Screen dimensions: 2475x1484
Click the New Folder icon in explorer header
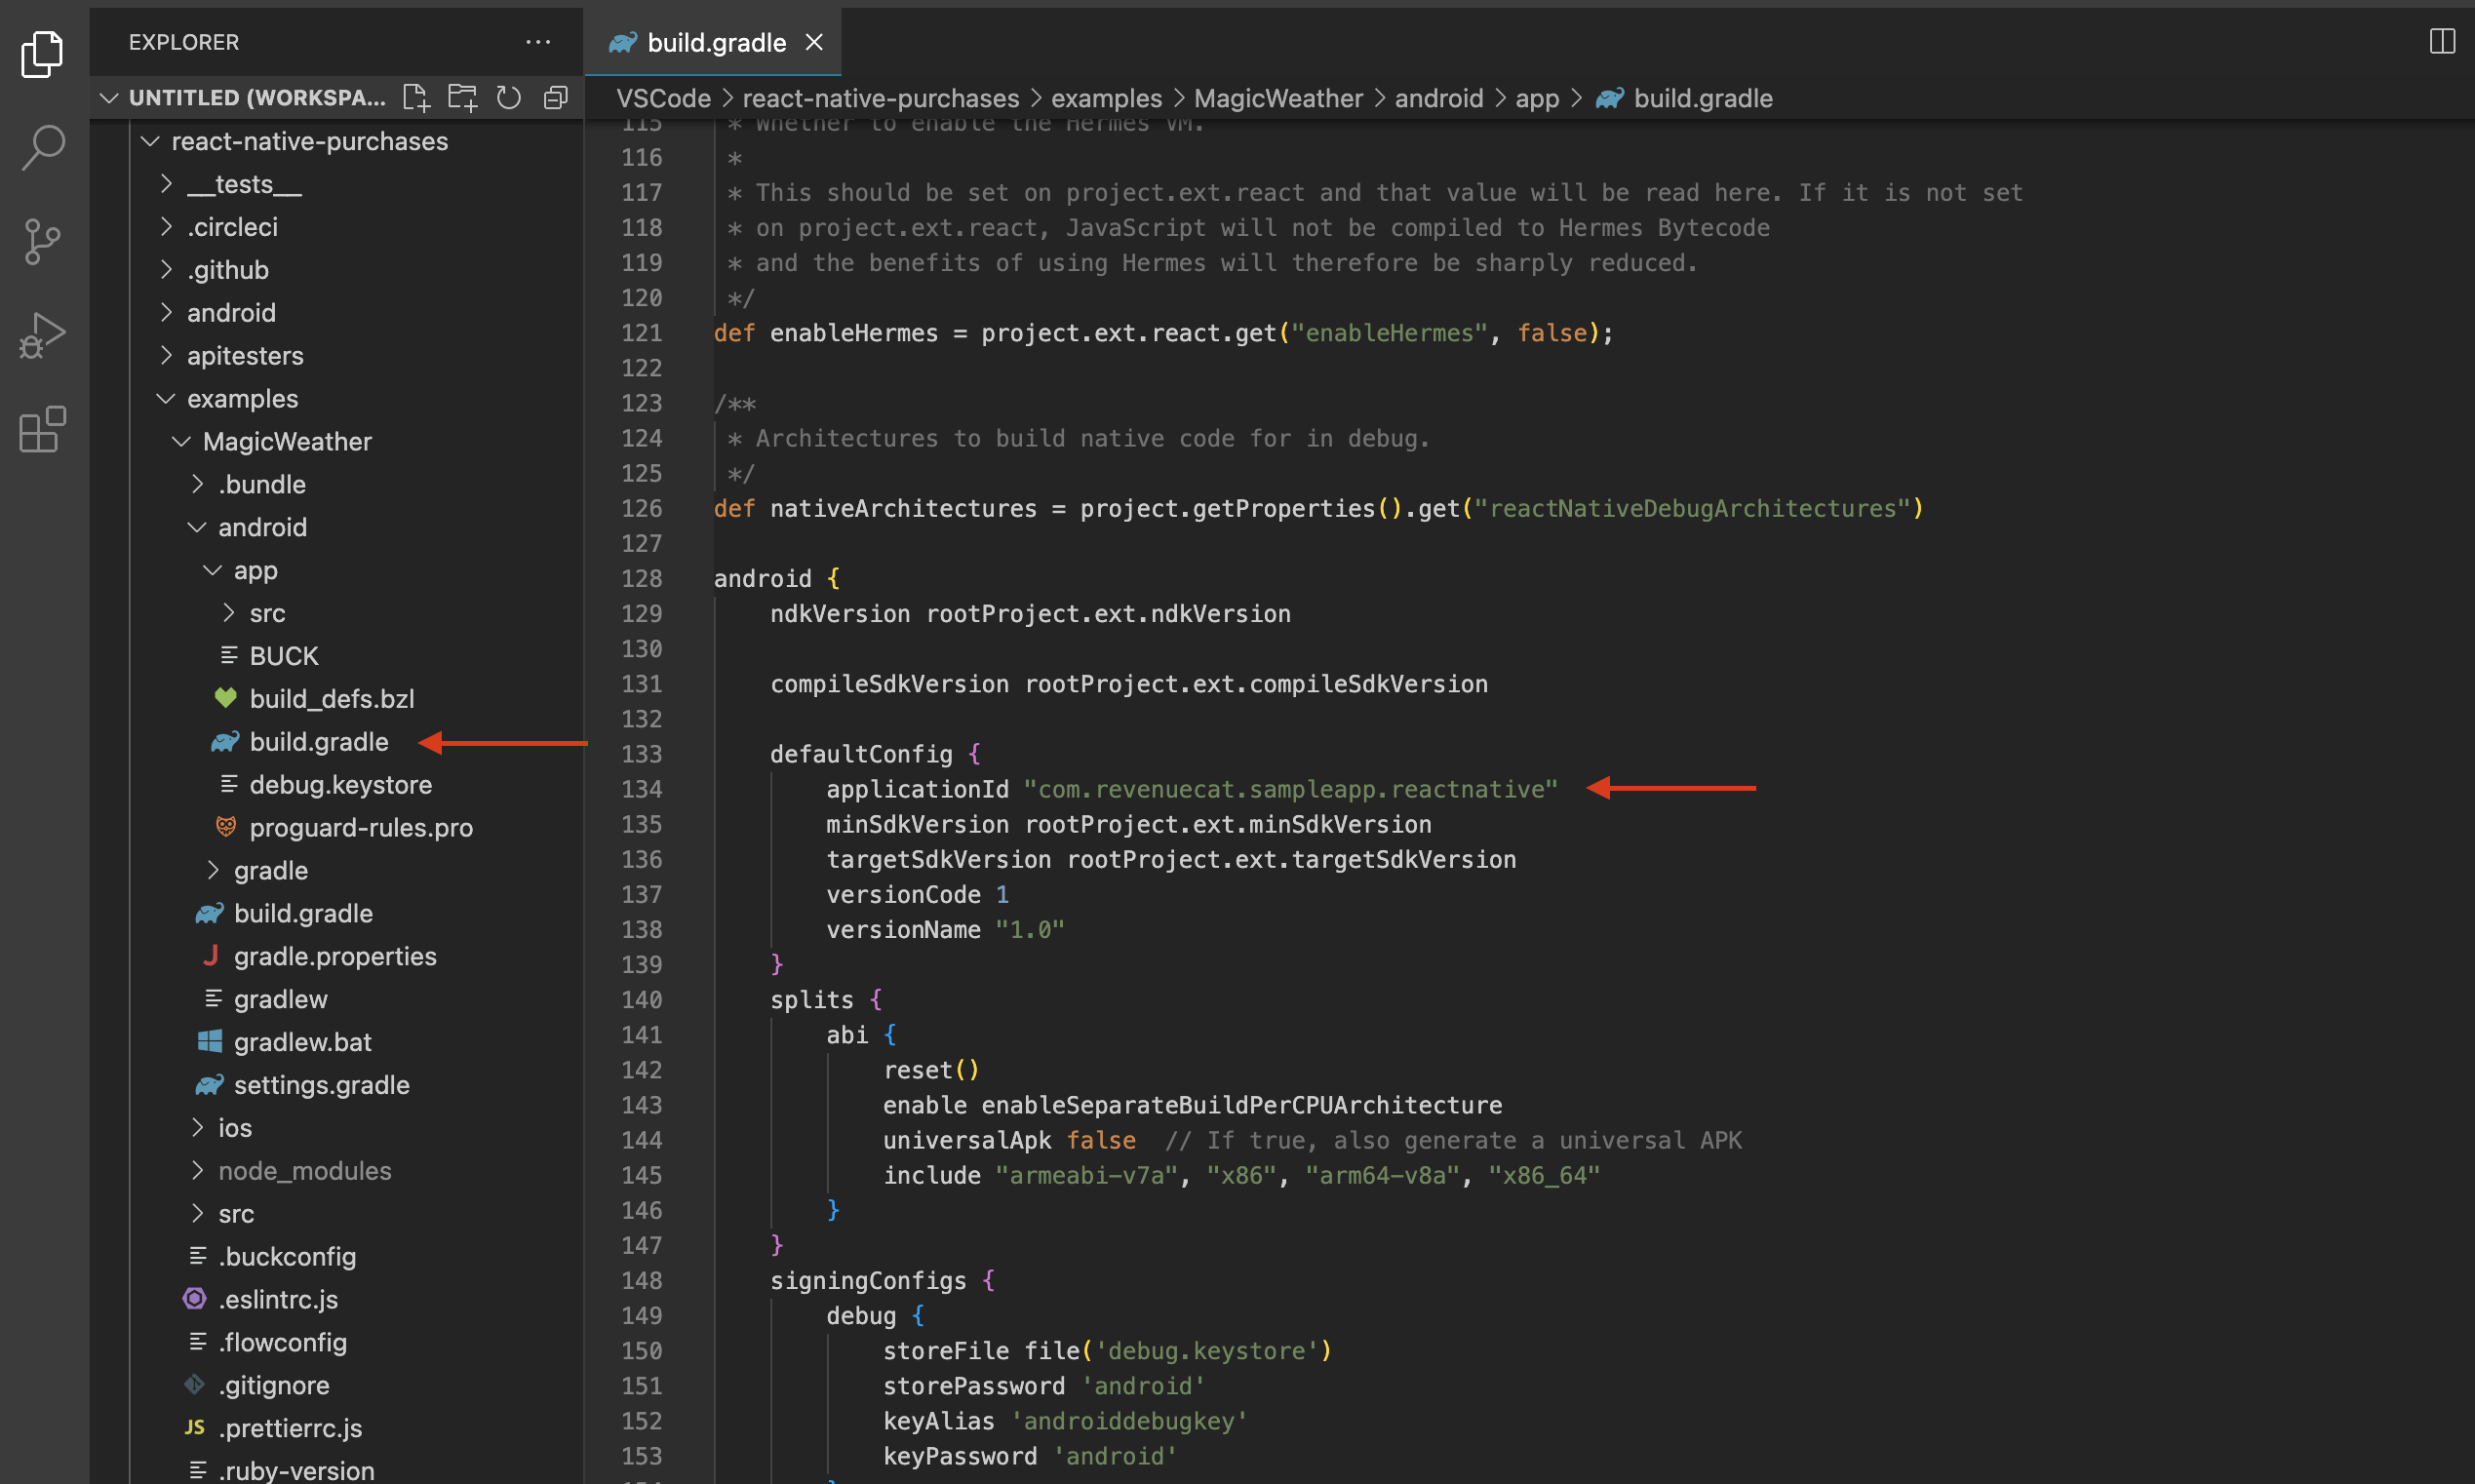(462, 97)
